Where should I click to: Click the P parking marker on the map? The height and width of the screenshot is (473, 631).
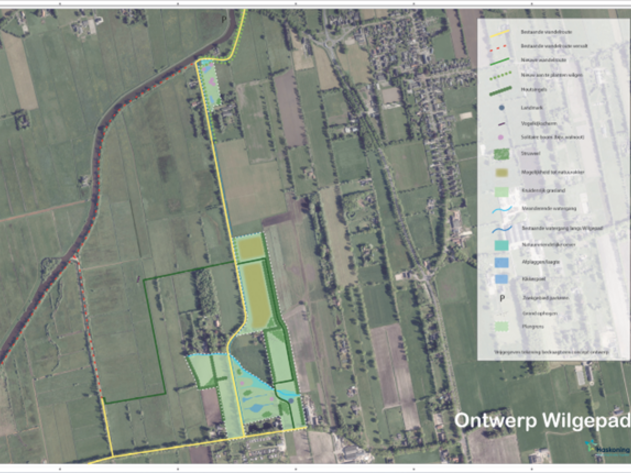[224, 19]
